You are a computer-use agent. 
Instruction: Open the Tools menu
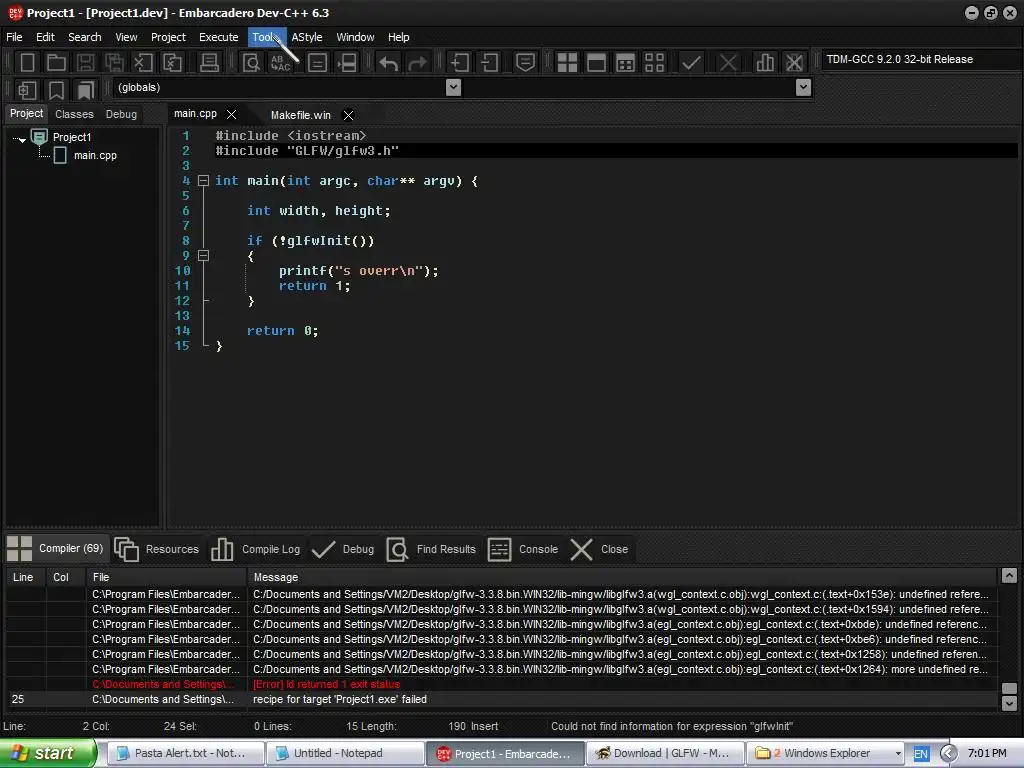pos(265,37)
